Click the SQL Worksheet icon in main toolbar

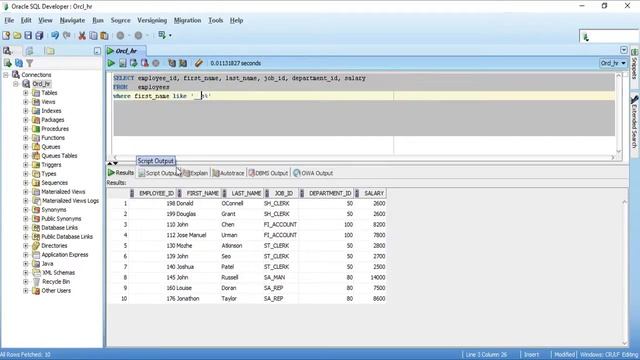pyautogui.click(x=162, y=35)
